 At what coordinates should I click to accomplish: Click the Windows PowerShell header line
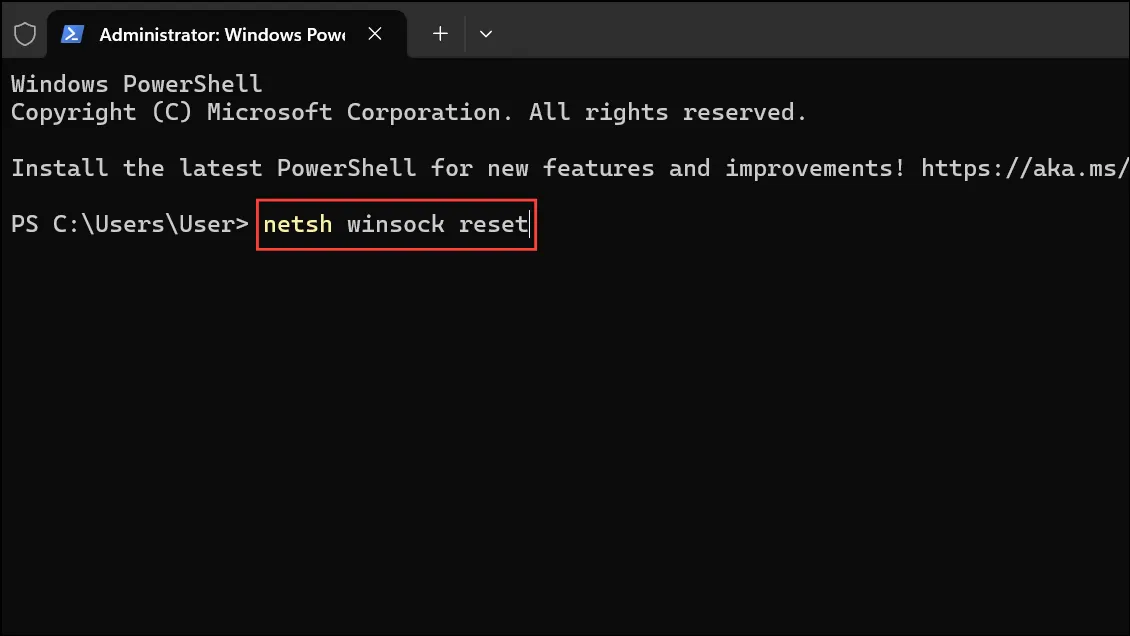tap(136, 84)
